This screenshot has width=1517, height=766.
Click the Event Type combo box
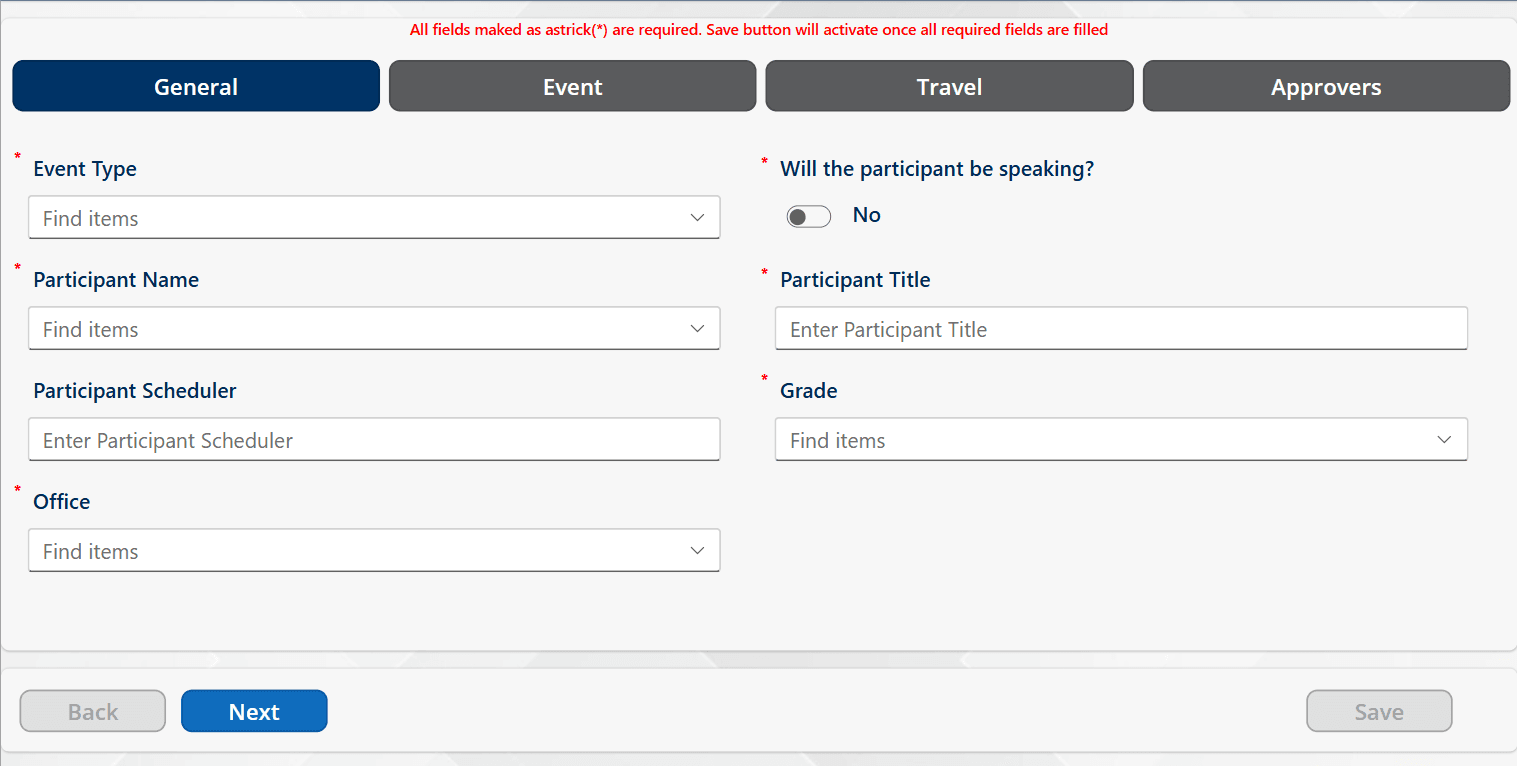coord(374,217)
